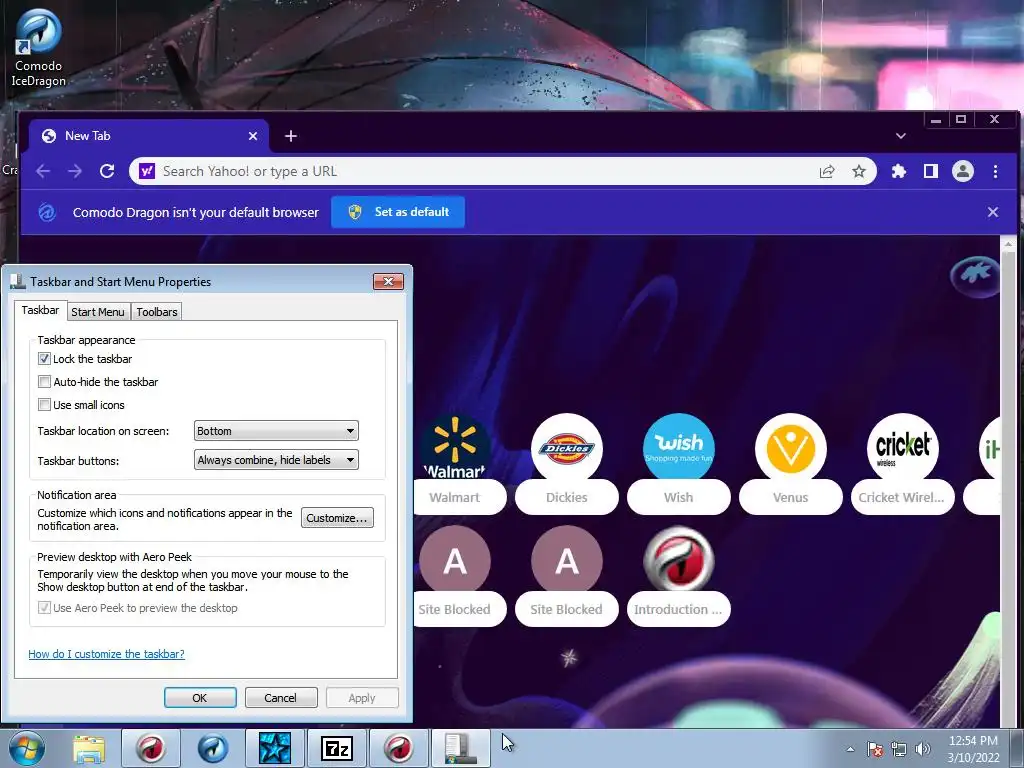Close the New Tab tab
The height and width of the screenshot is (768, 1024).
[253, 136]
